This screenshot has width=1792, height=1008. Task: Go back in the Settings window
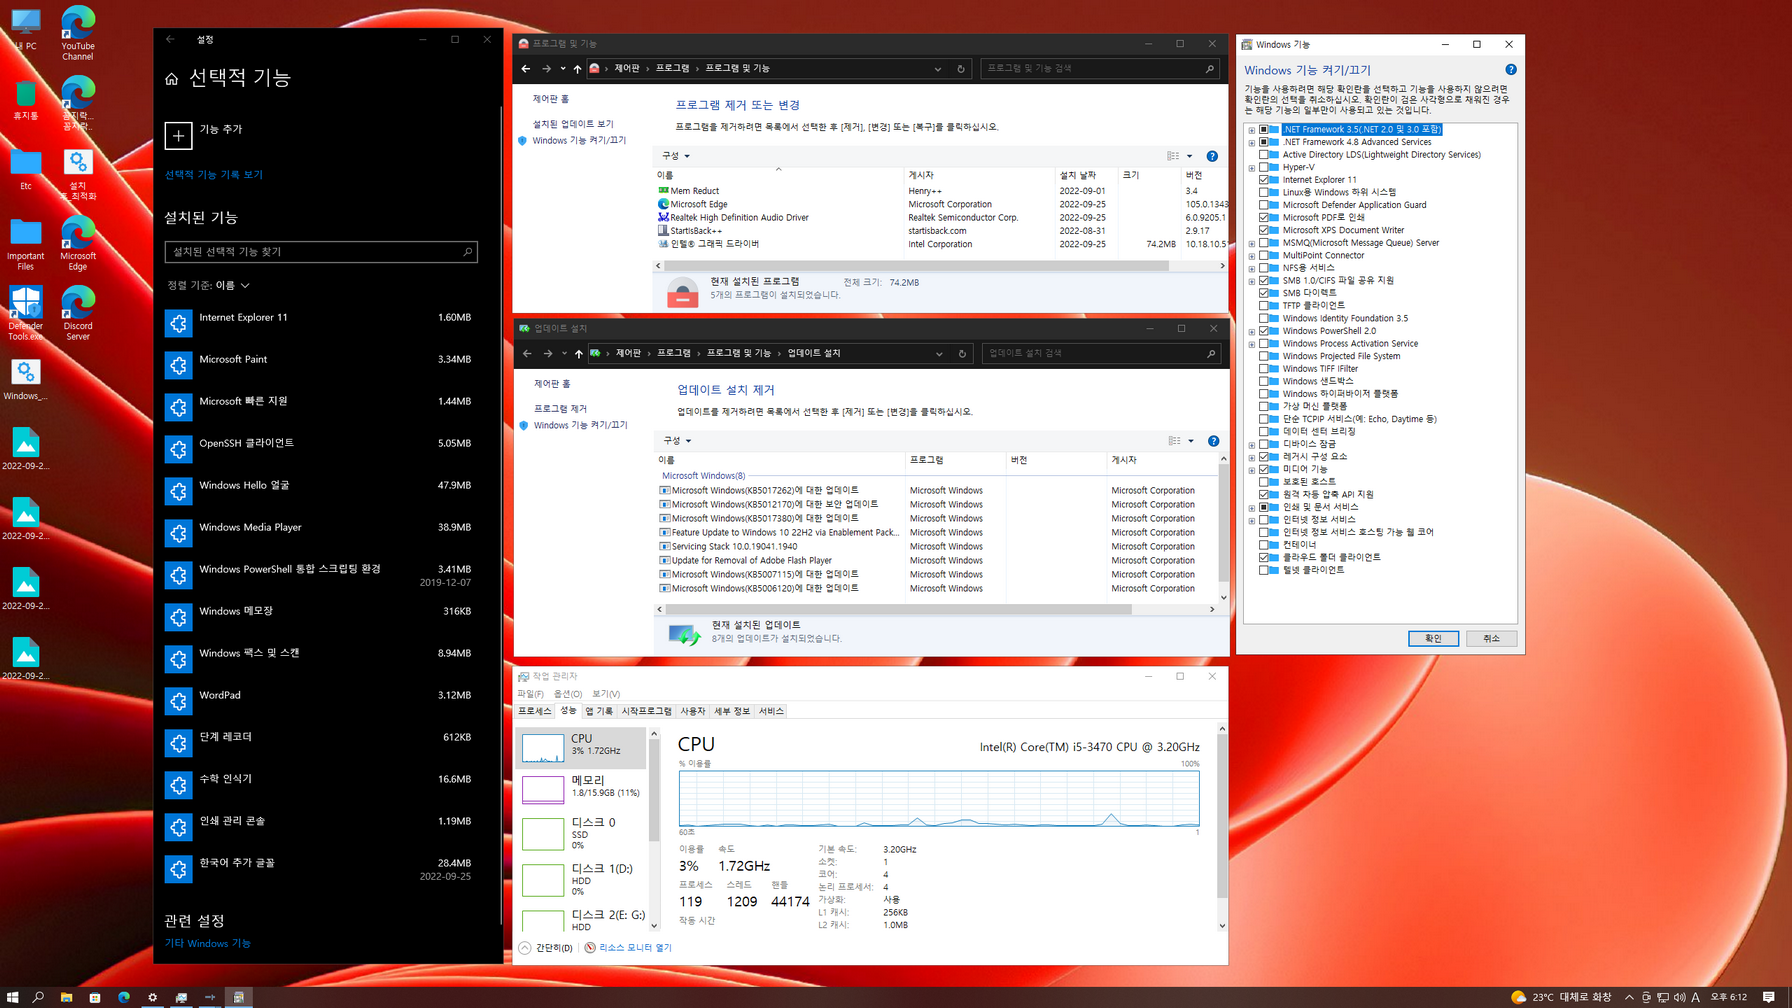pyautogui.click(x=170, y=39)
